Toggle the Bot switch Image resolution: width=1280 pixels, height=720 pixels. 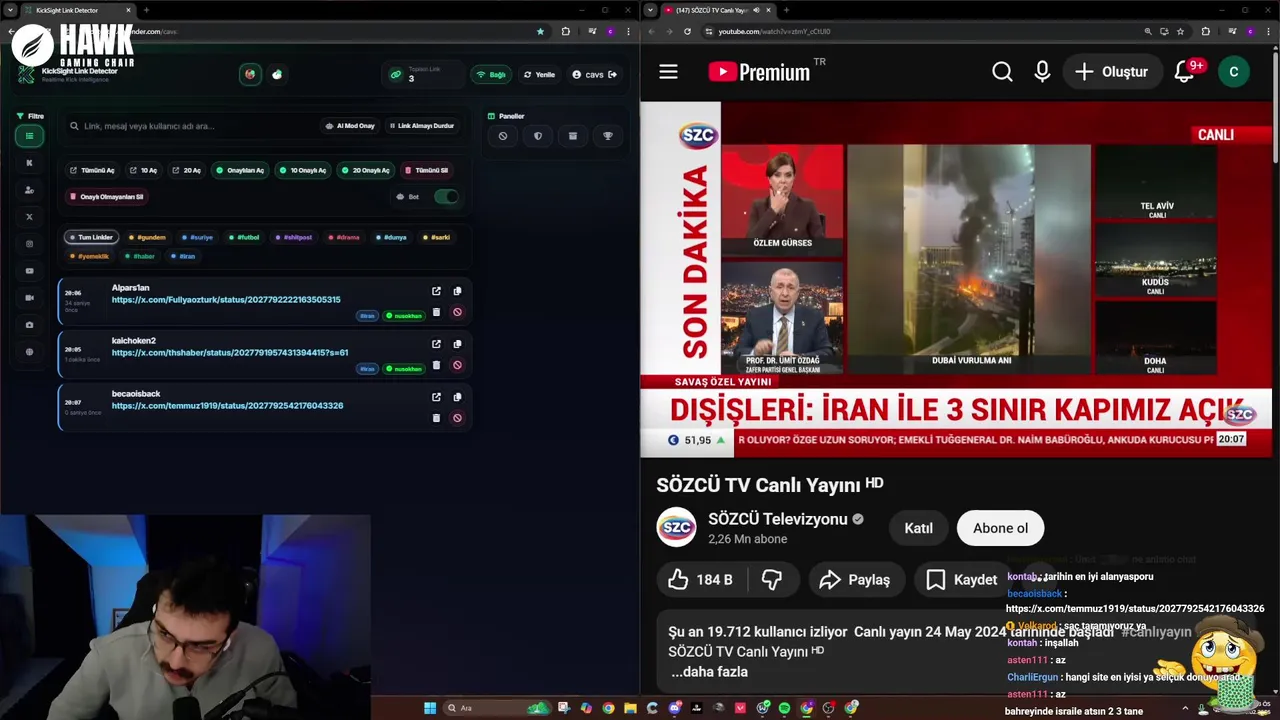pos(446,197)
